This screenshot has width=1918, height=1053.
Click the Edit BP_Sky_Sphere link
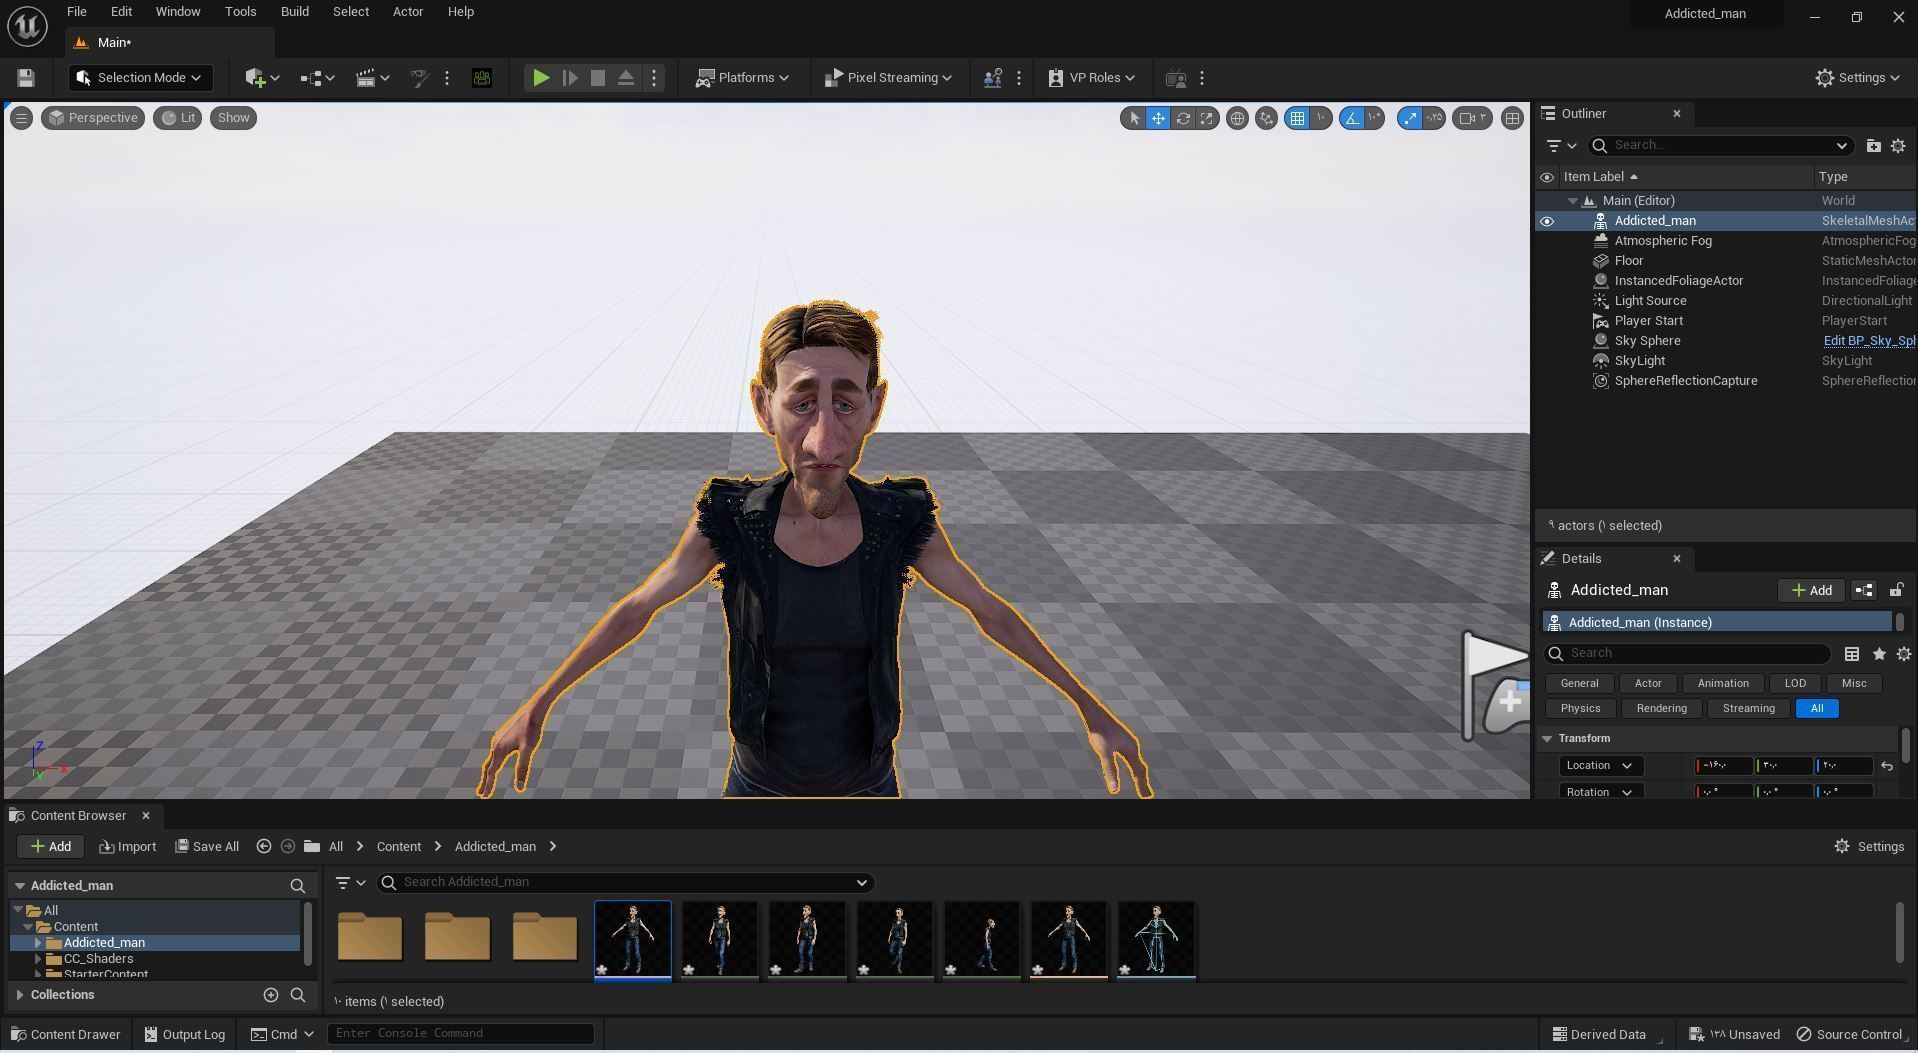[1869, 341]
